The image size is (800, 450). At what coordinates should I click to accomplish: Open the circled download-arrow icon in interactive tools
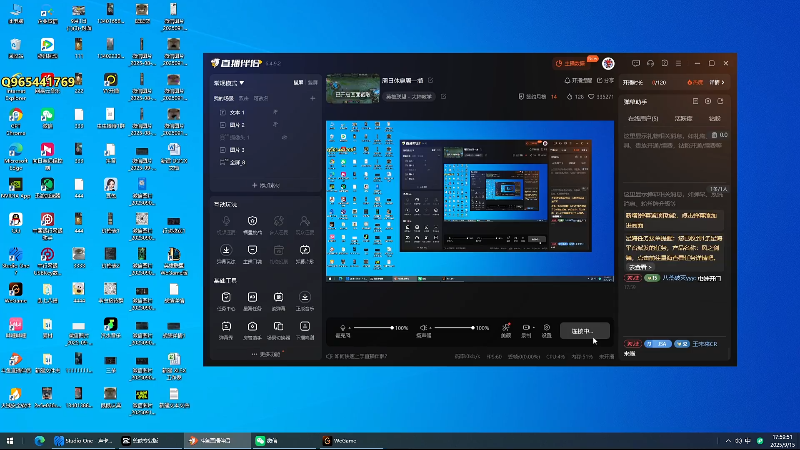(x=226, y=250)
